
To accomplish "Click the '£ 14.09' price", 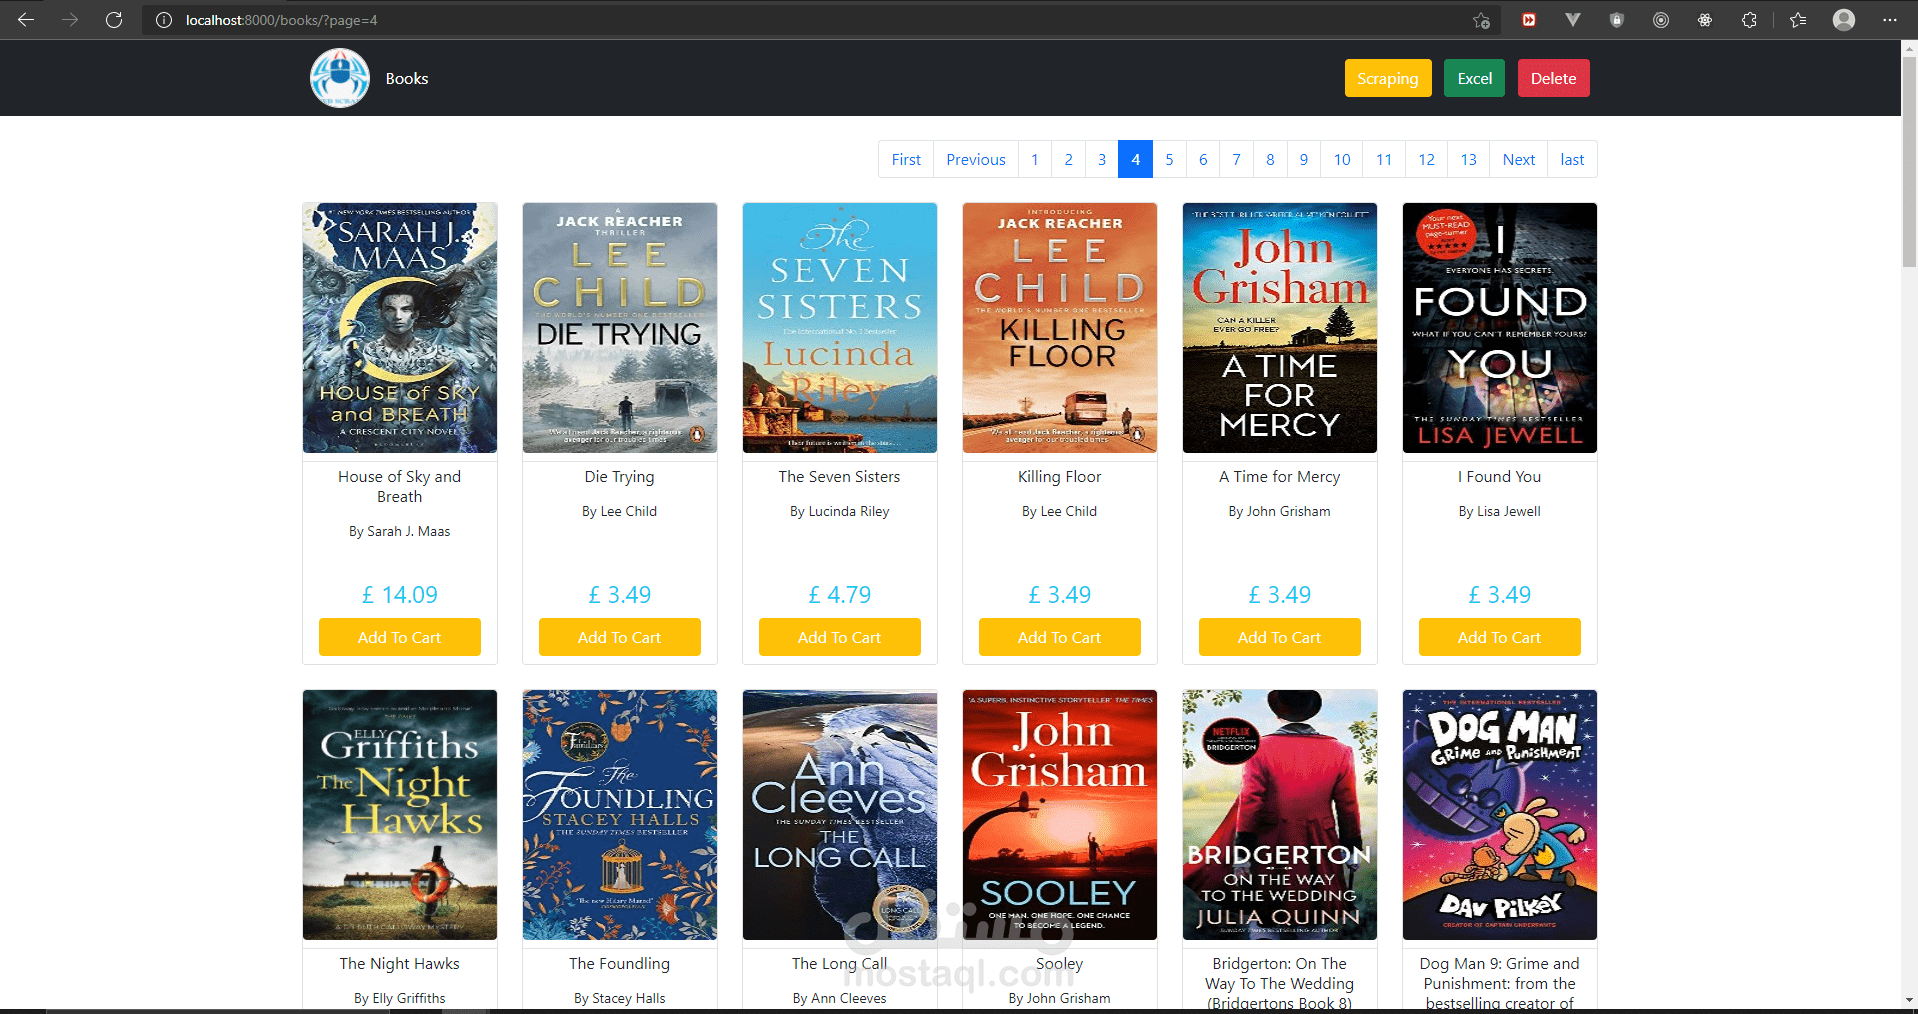I will 400,595.
